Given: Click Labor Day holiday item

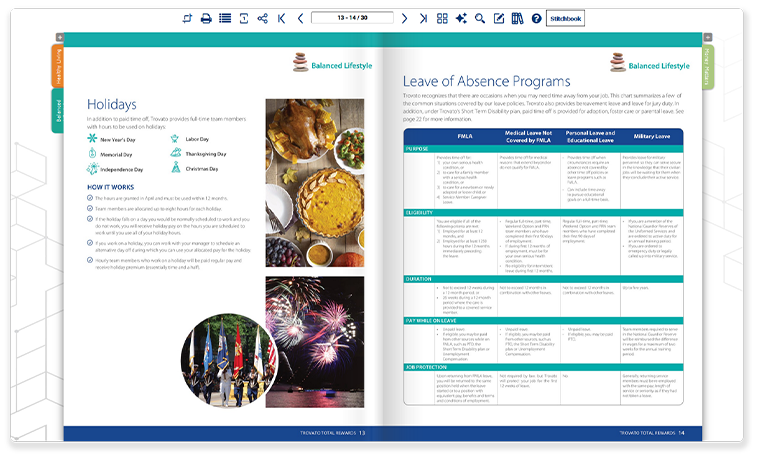Looking at the screenshot, I should click(190, 139).
